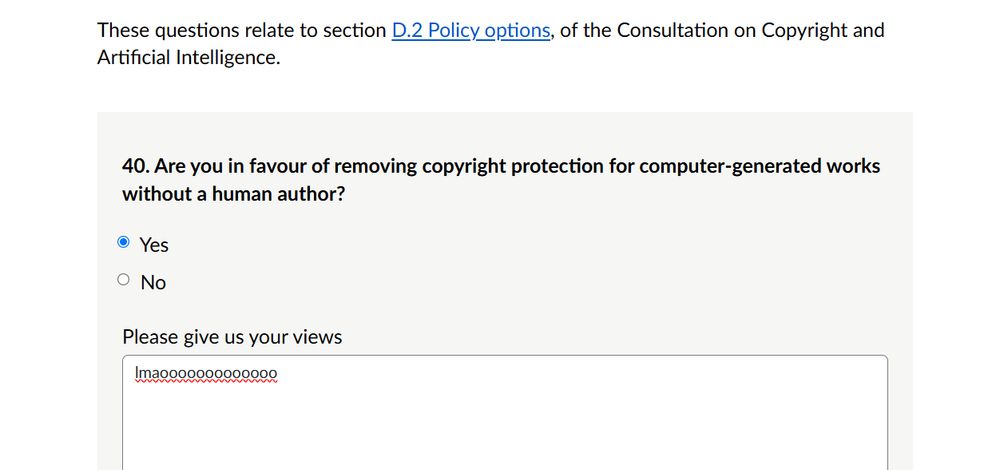Focus the views text area
The image size is (1000, 470).
click(x=505, y=420)
